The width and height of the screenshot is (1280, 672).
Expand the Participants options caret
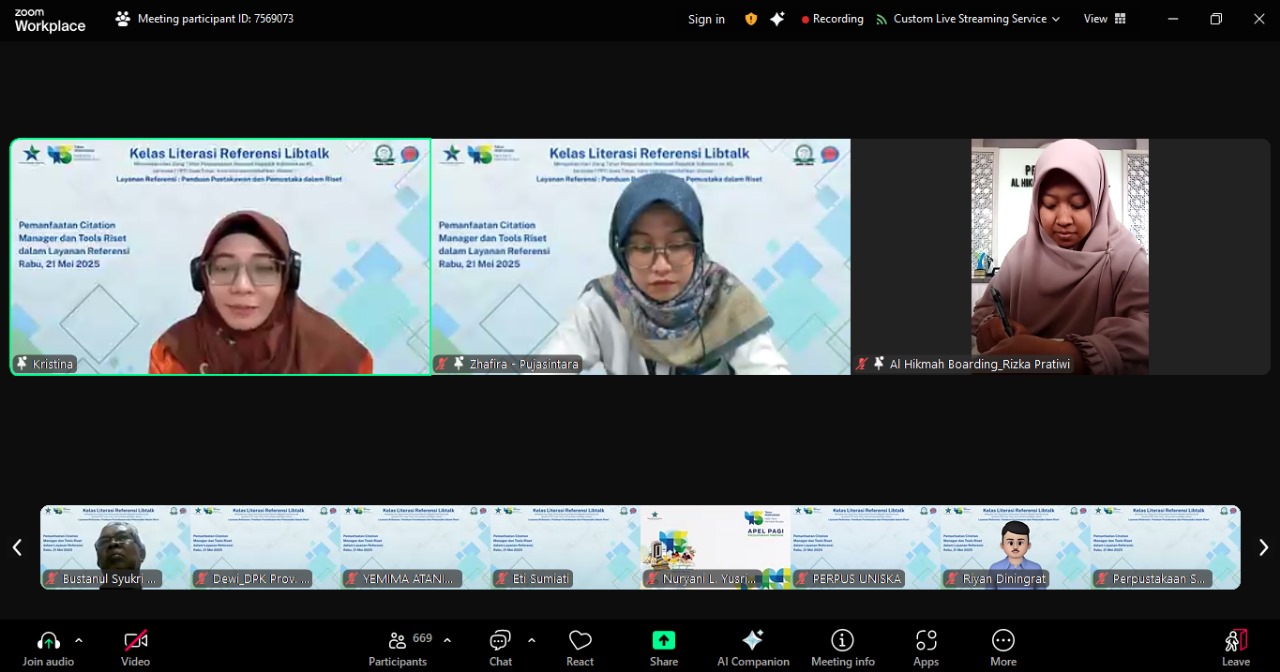pos(447,640)
